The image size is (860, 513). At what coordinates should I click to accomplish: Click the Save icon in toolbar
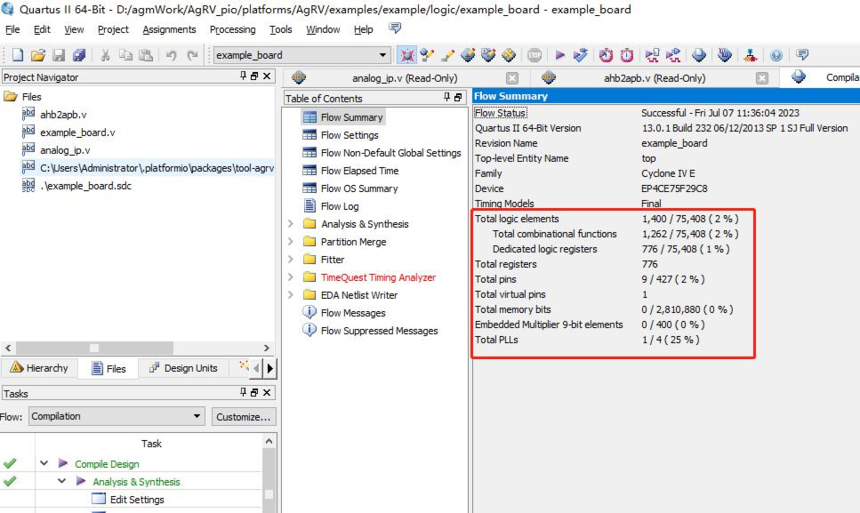(59, 55)
